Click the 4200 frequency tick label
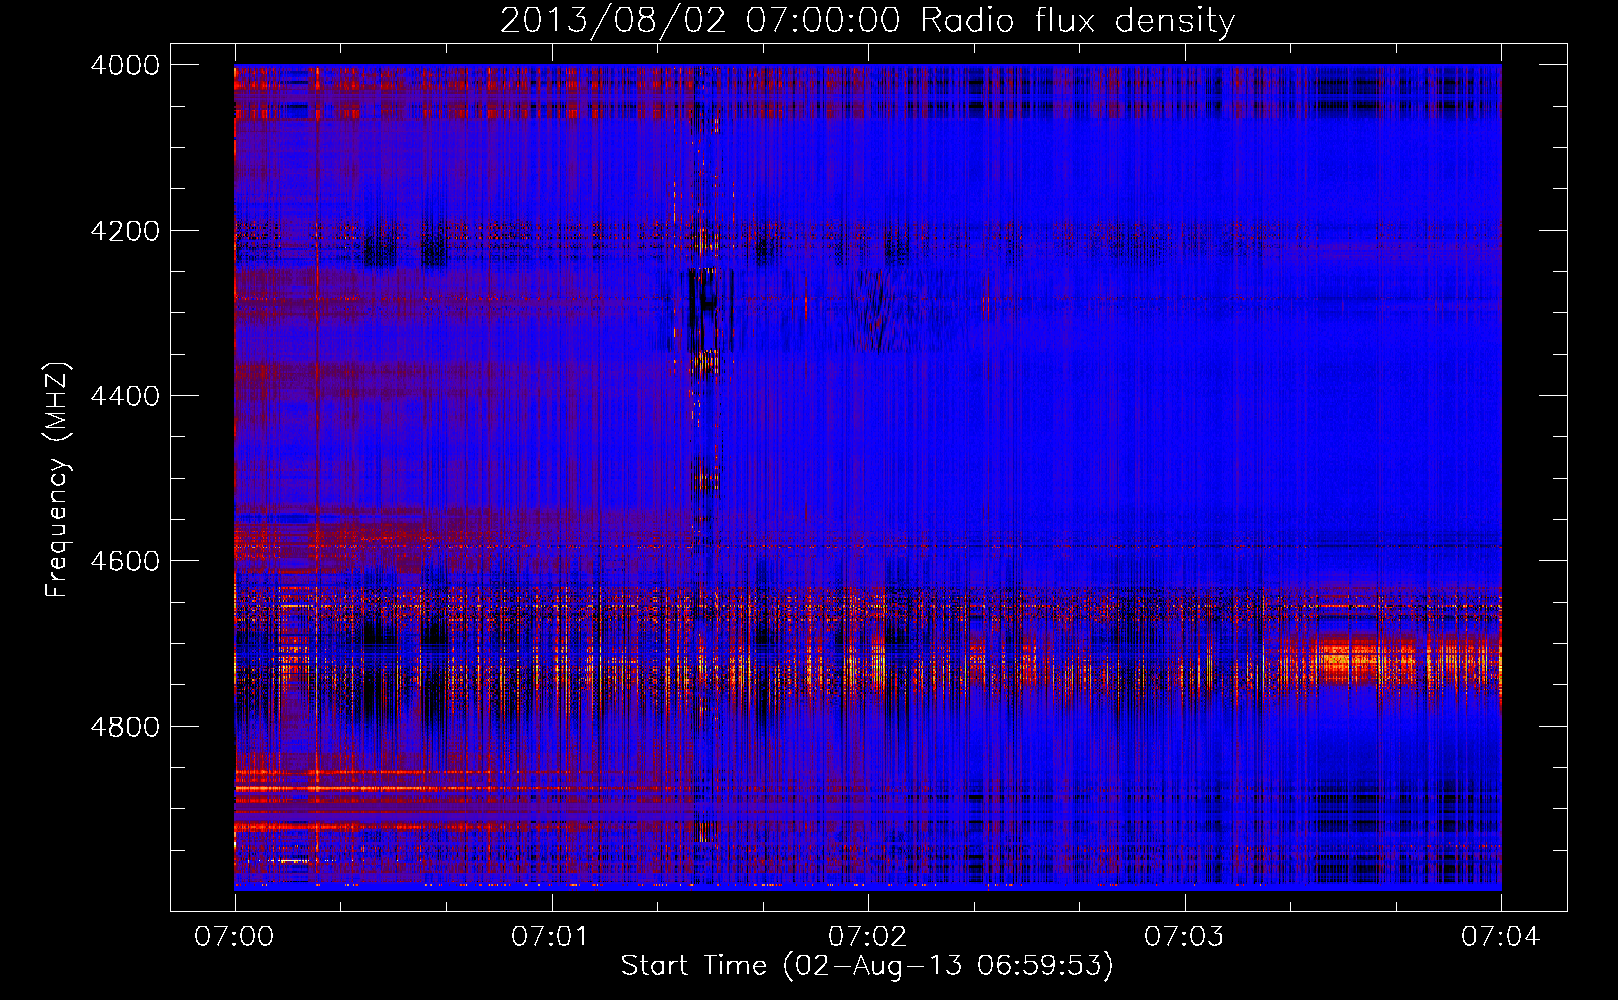Screen dimensions: 1618x1000 coord(125,231)
